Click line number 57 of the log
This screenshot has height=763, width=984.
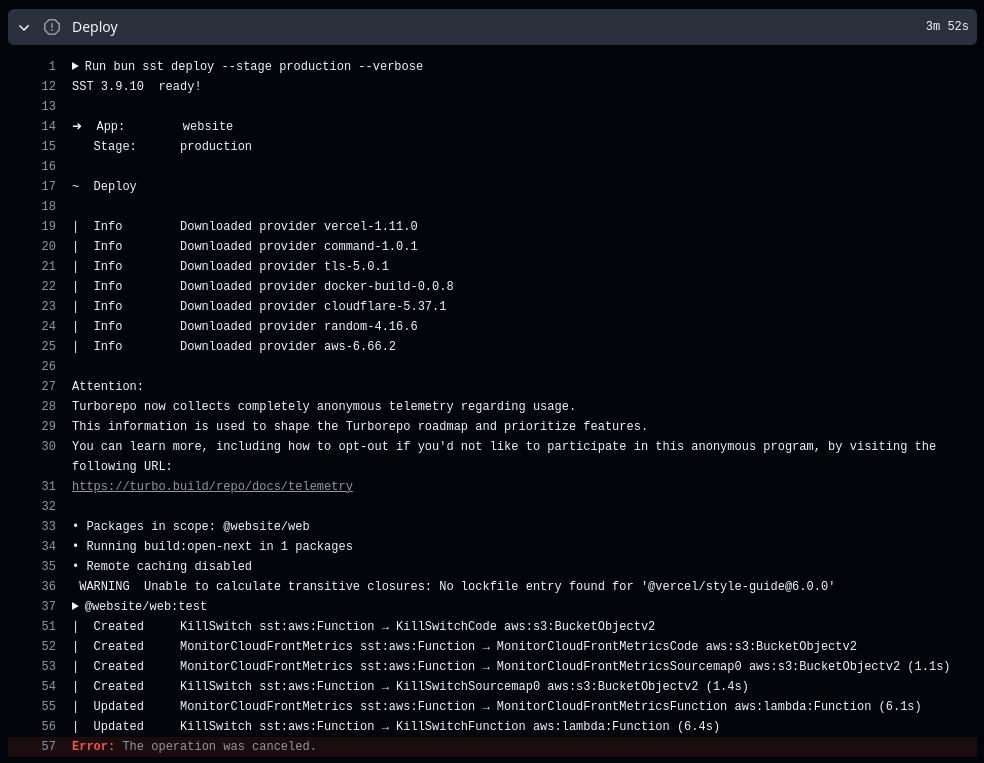[48, 746]
